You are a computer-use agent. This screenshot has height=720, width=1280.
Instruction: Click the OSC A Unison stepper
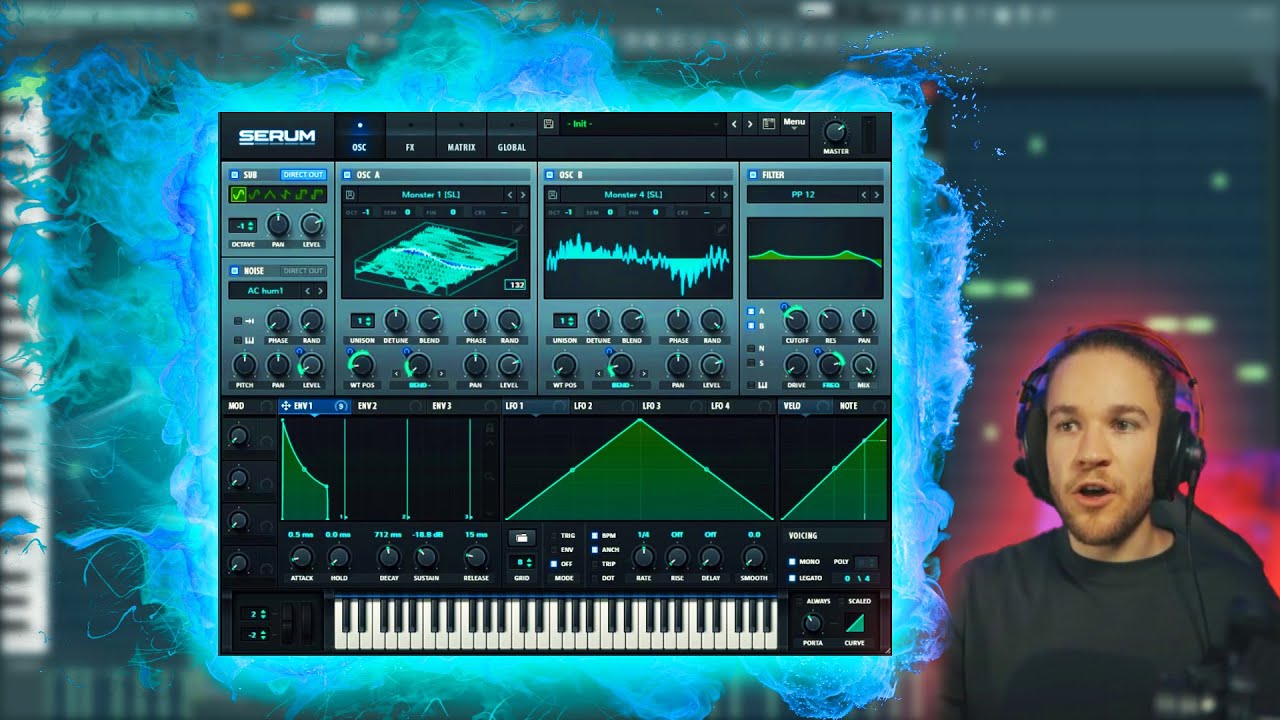pyautogui.click(x=362, y=321)
